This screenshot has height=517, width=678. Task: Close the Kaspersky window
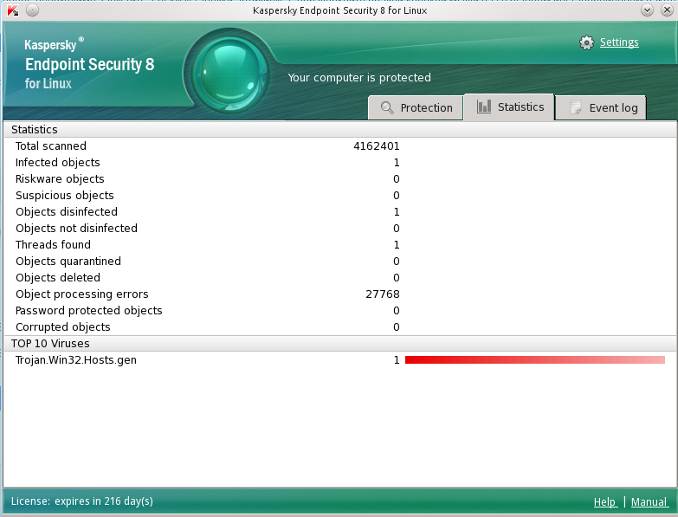pos(667,10)
